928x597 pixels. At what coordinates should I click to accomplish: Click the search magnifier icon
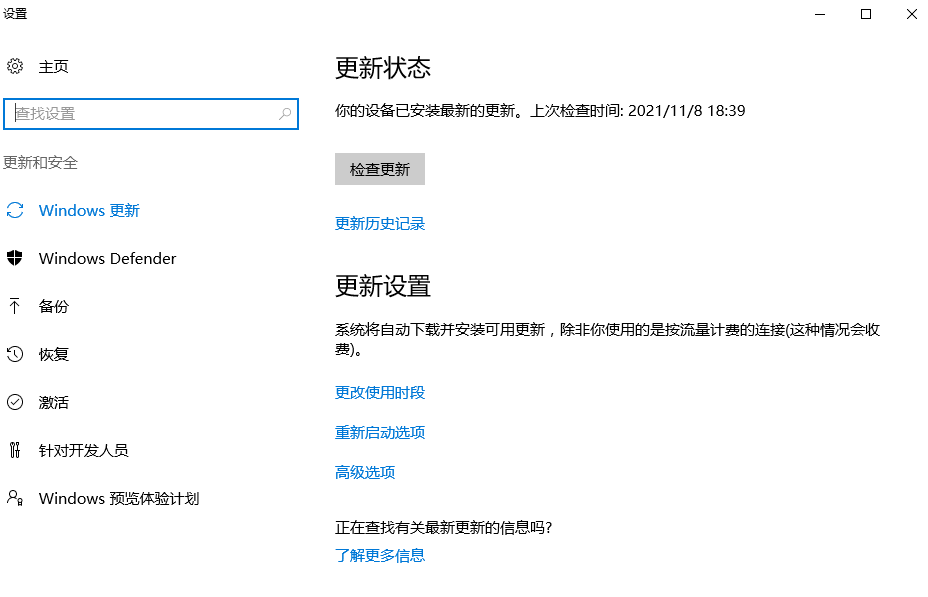click(285, 114)
